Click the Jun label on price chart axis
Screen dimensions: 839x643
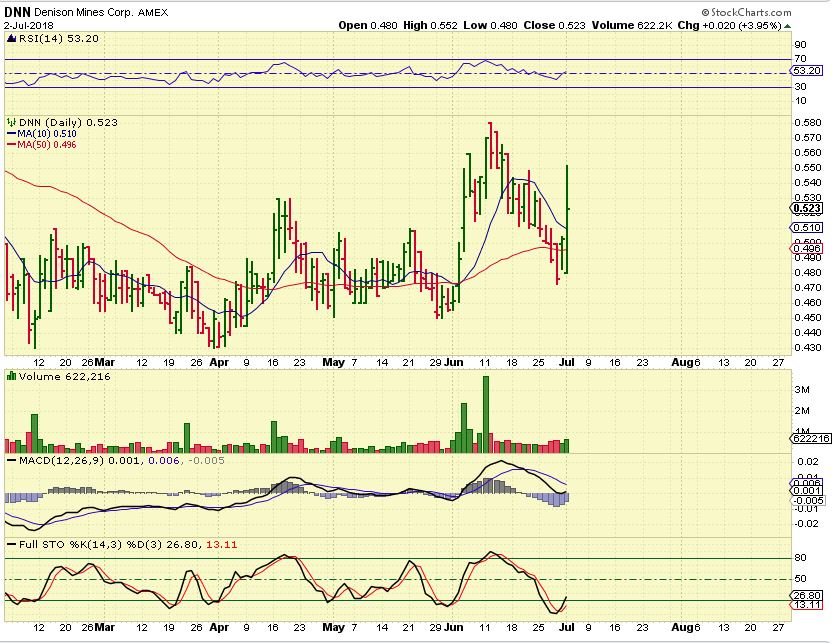pyautogui.click(x=452, y=361)
